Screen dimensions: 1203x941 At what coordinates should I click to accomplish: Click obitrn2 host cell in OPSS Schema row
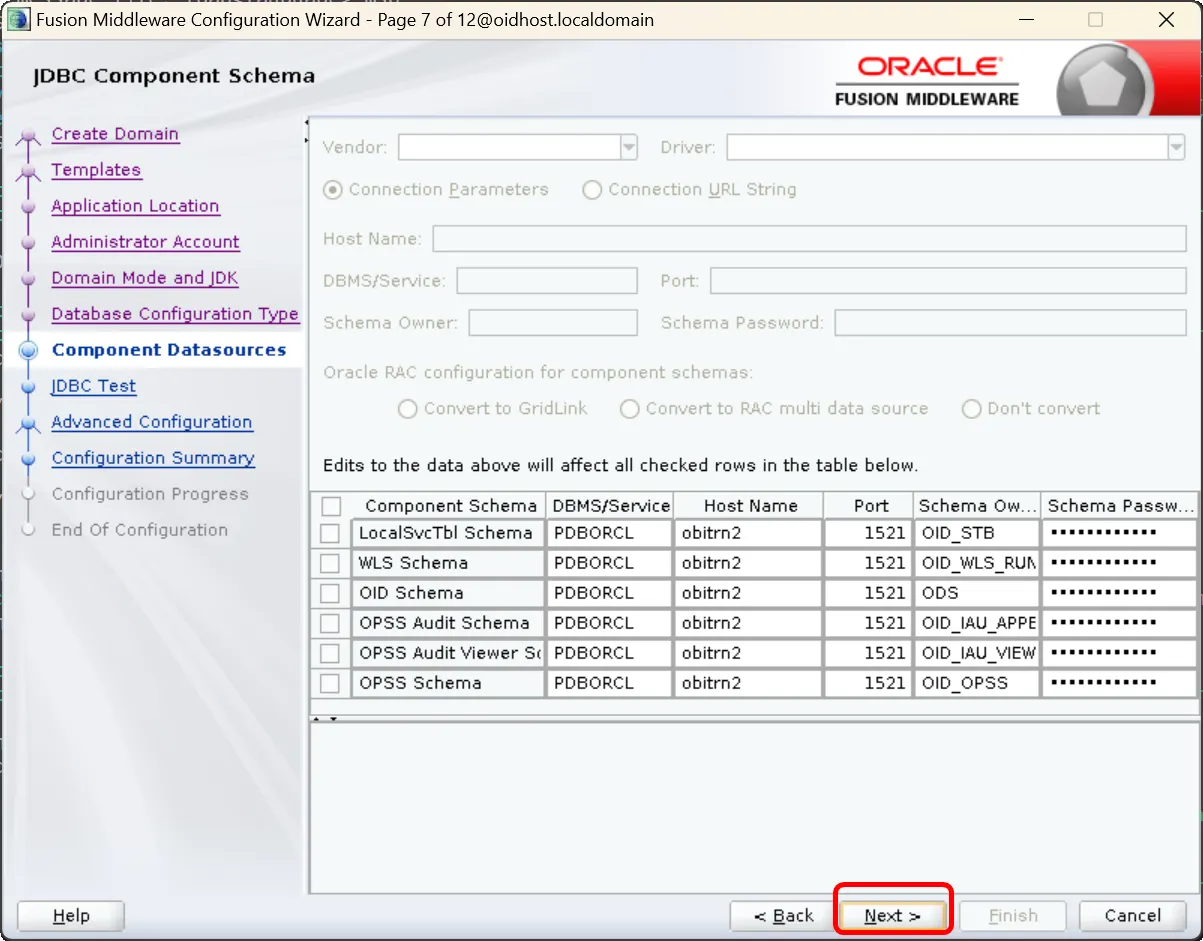click(x=748, y=683)
